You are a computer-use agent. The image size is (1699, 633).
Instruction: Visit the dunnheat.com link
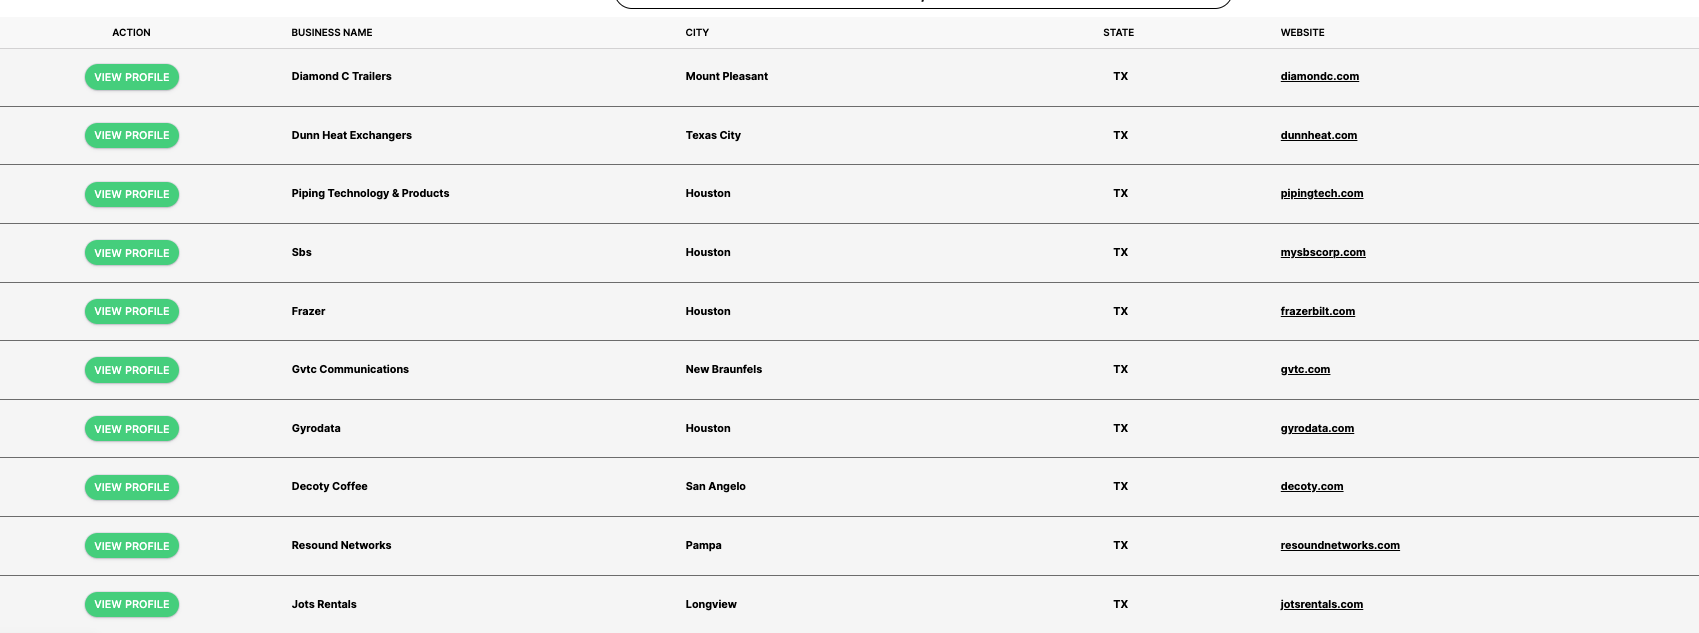(x=1318, y=135)
